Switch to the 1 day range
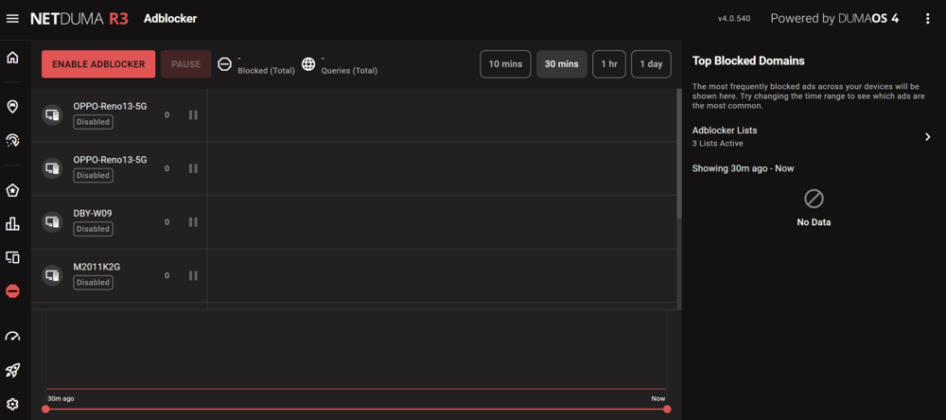Image resolution: width=946 pixels, height=420 pixels. tap(651, 64)
